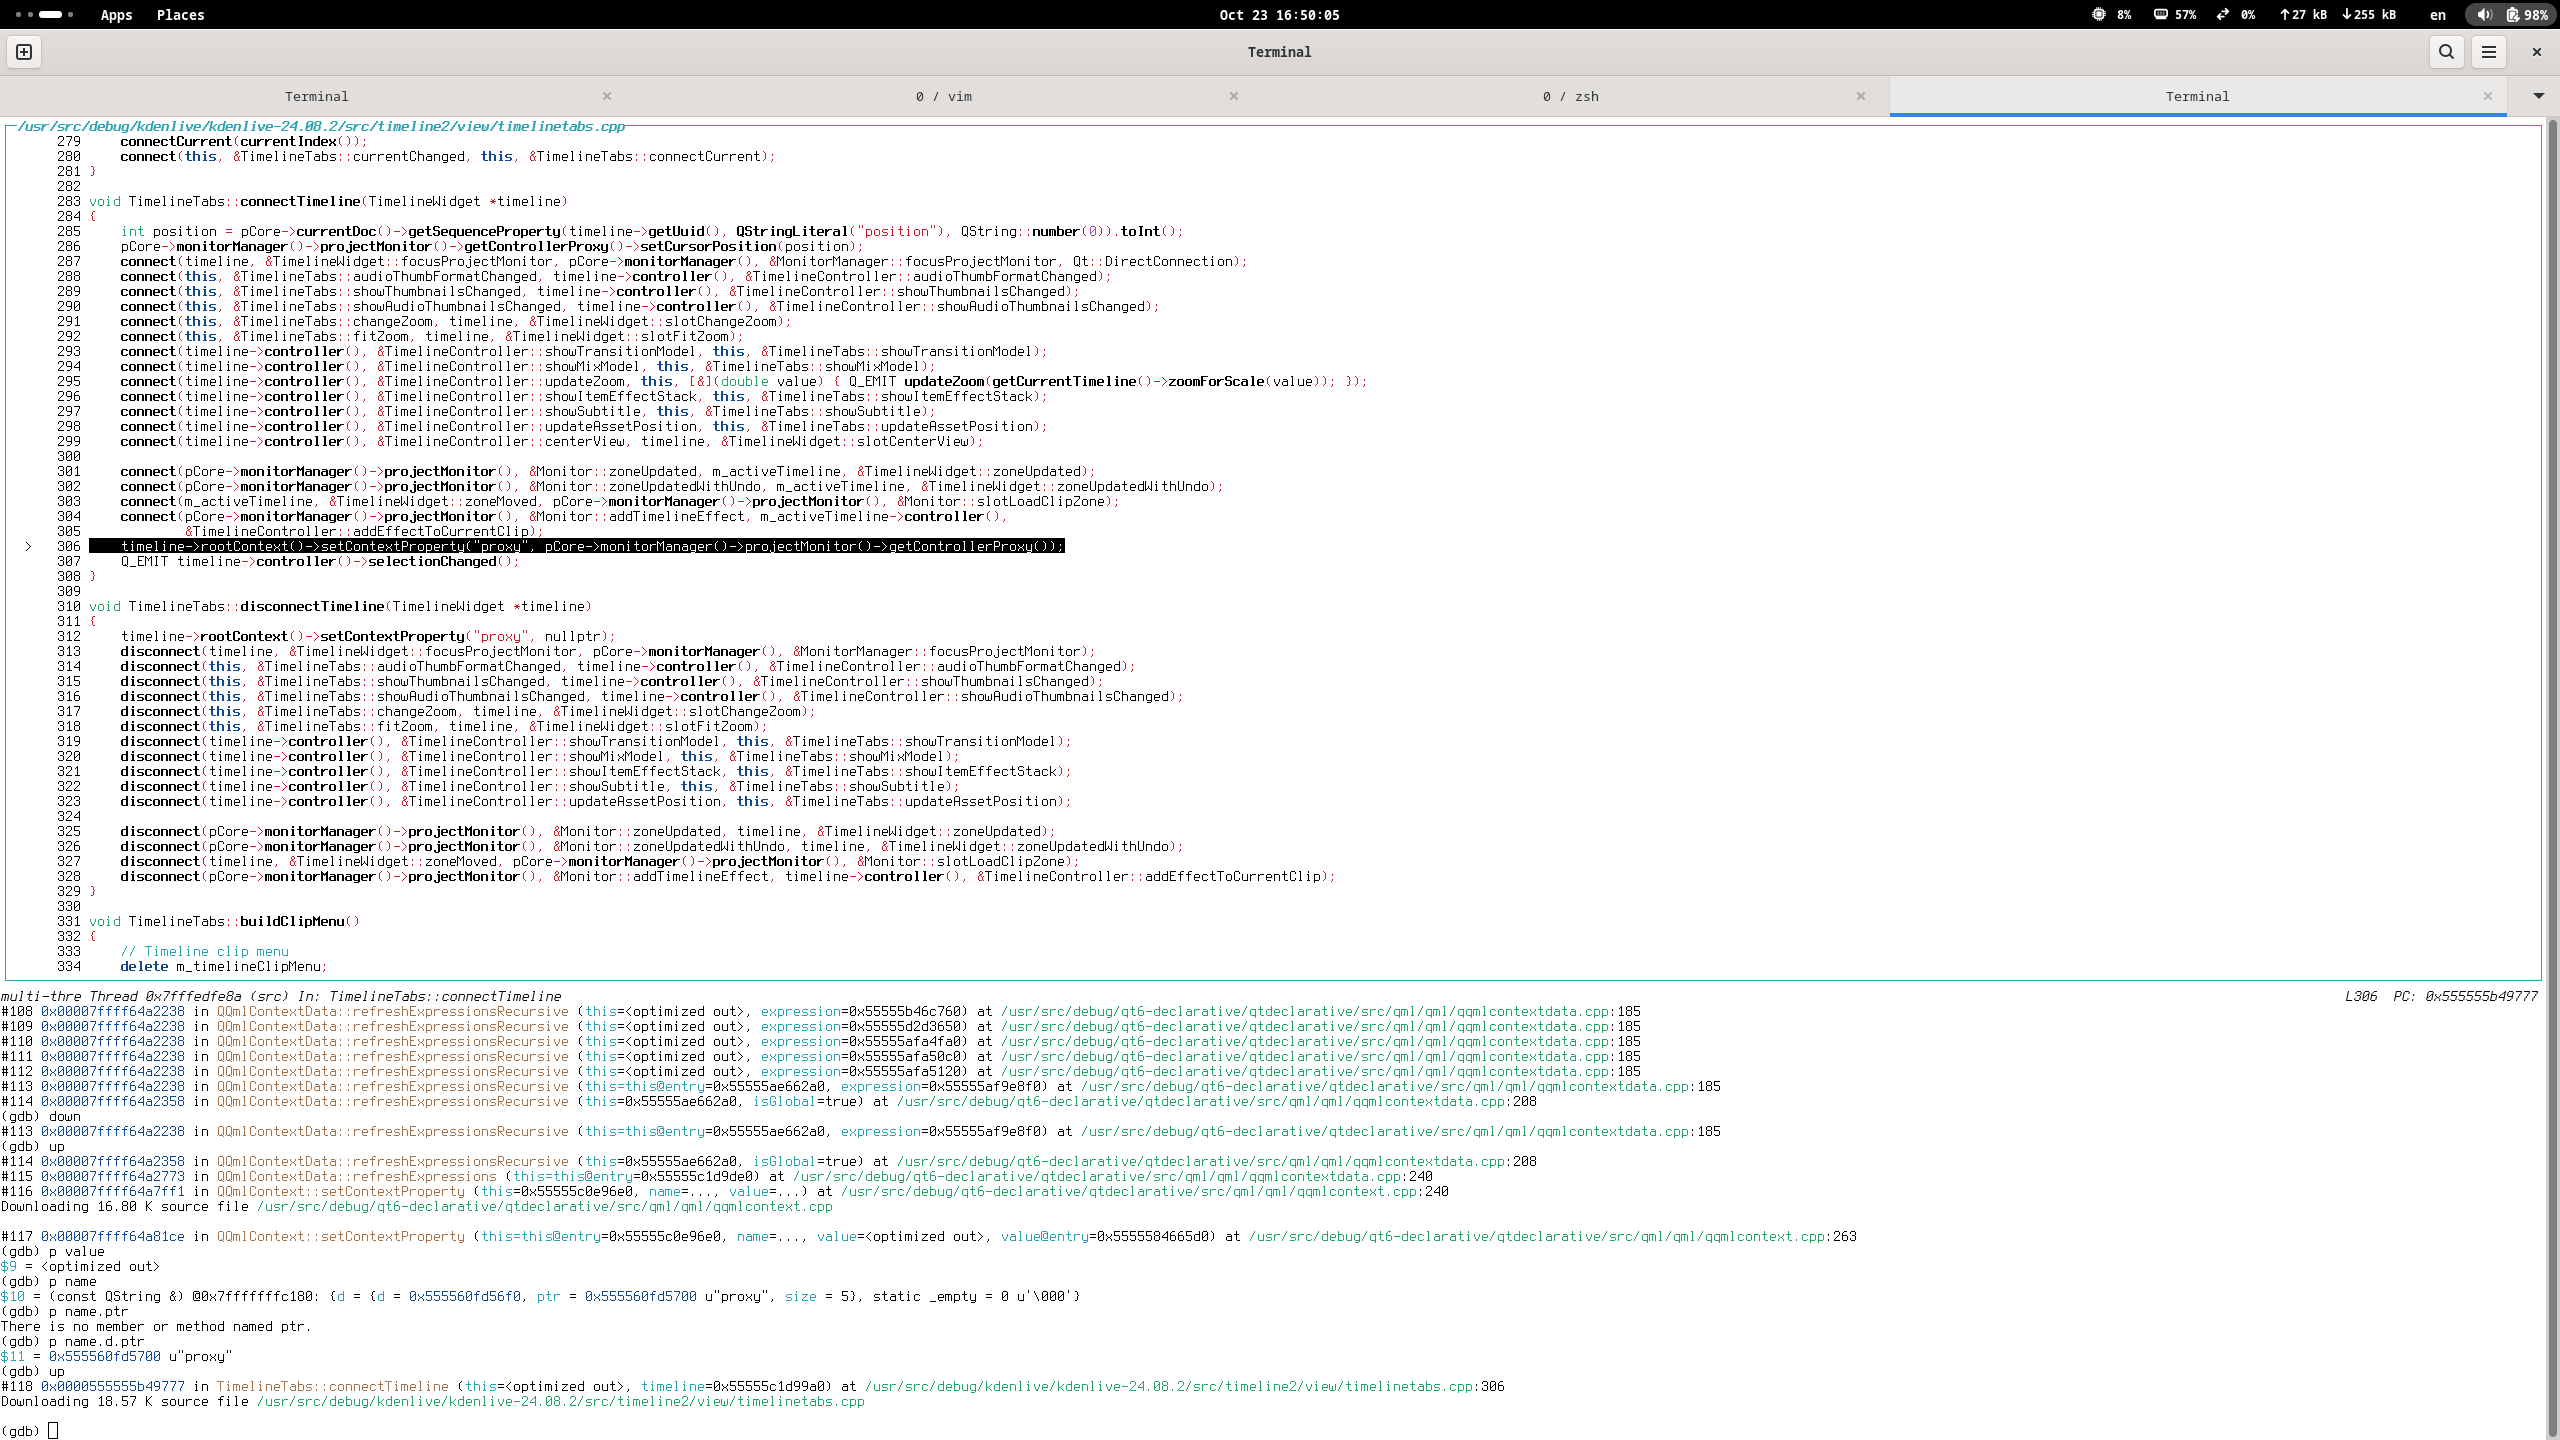Click the battery status icon
Image resolution: width=2560 pixels, height=1440 pixels.
point(2513,15)
